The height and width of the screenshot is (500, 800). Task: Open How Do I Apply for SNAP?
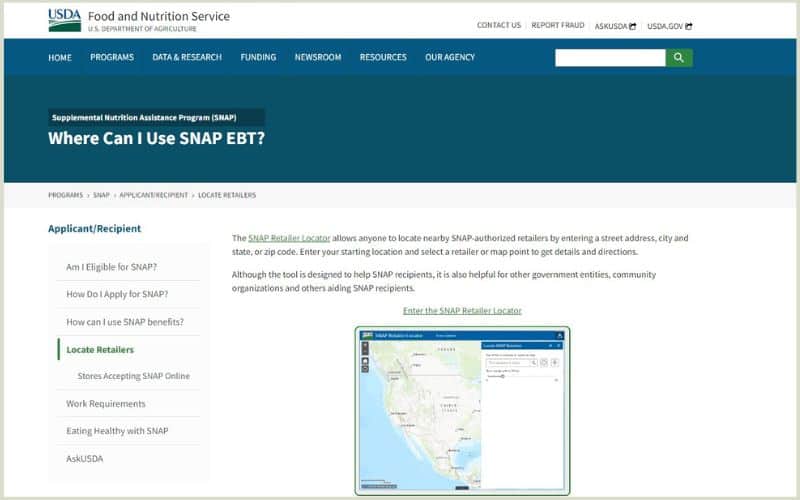117,294
